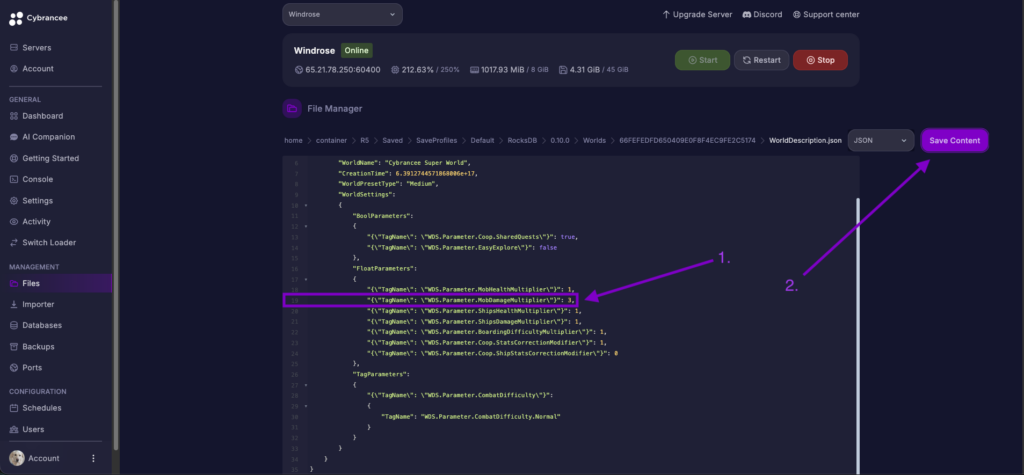The image size is (1024, 475).
Task: Restart the Windrose server
Action: [761, 60]
